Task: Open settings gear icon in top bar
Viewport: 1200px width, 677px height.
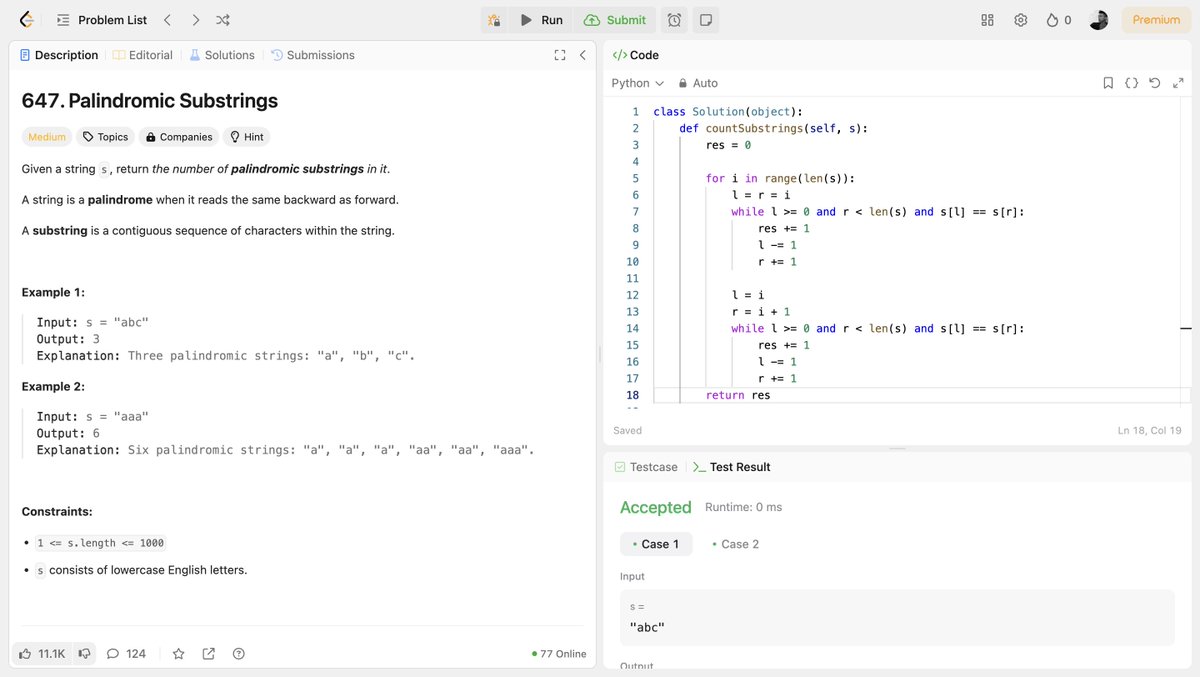Action: (x=1020, y=20)
